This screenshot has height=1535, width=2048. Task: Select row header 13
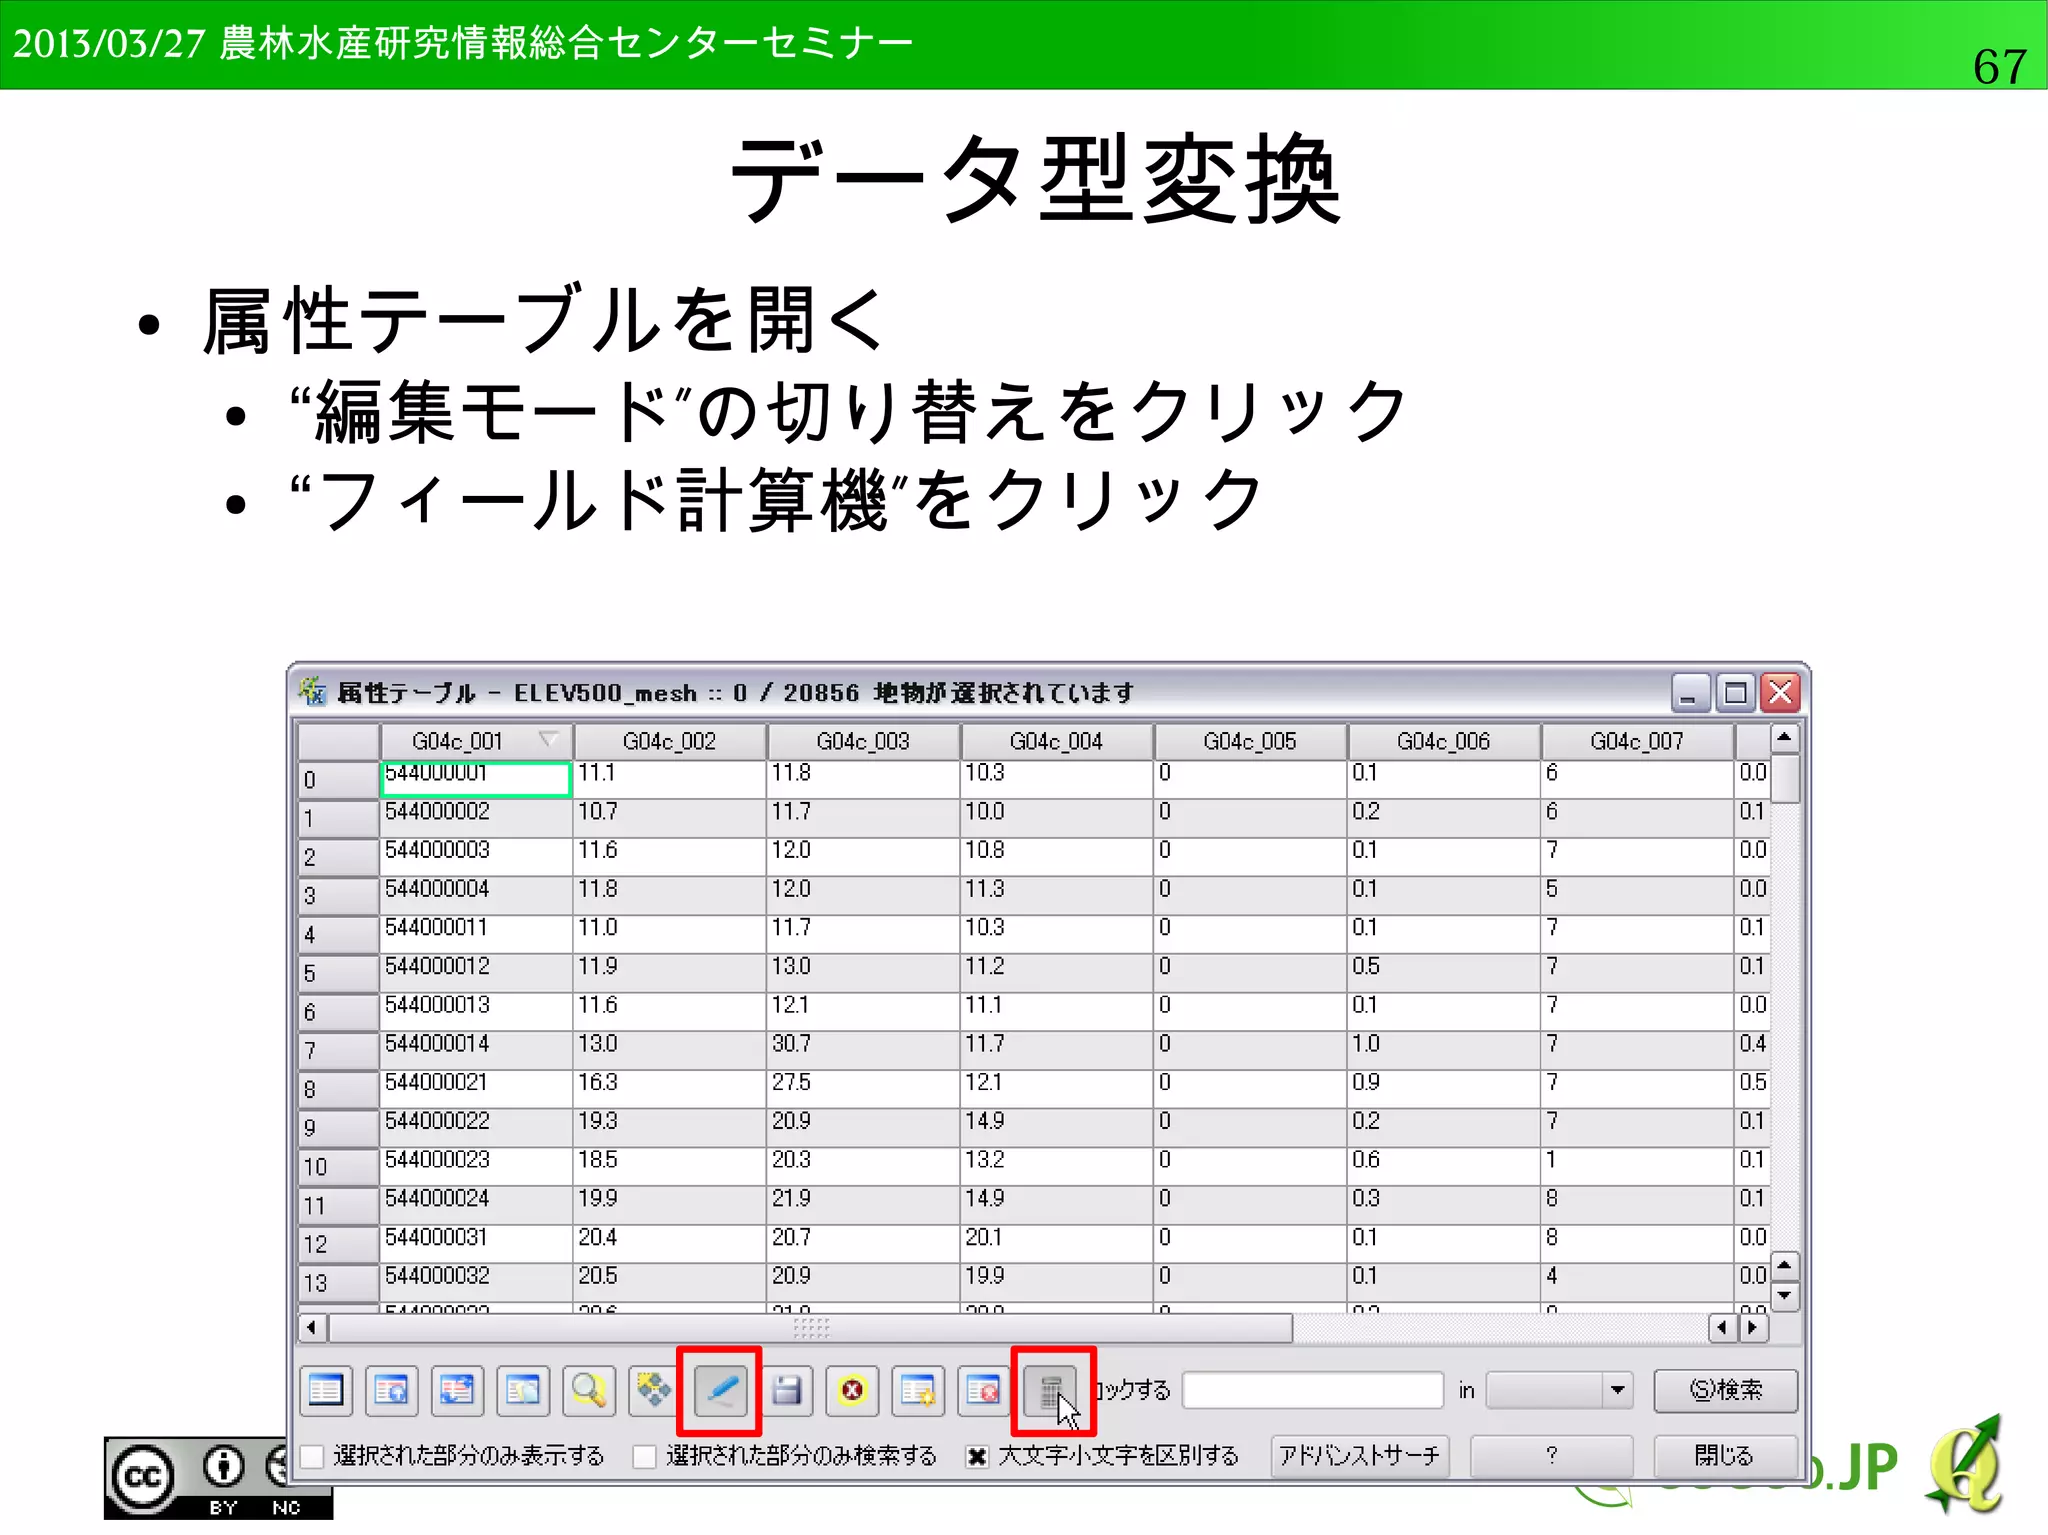coord(338,1283)
